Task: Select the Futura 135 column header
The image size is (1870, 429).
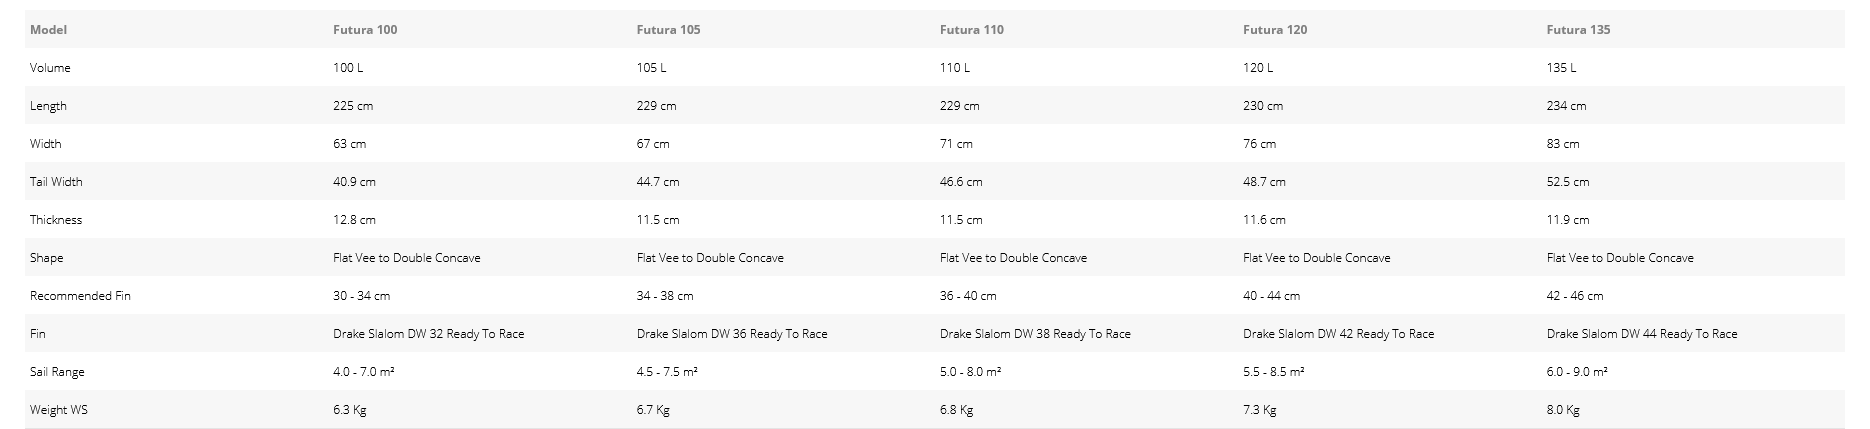Action: 1578,30
